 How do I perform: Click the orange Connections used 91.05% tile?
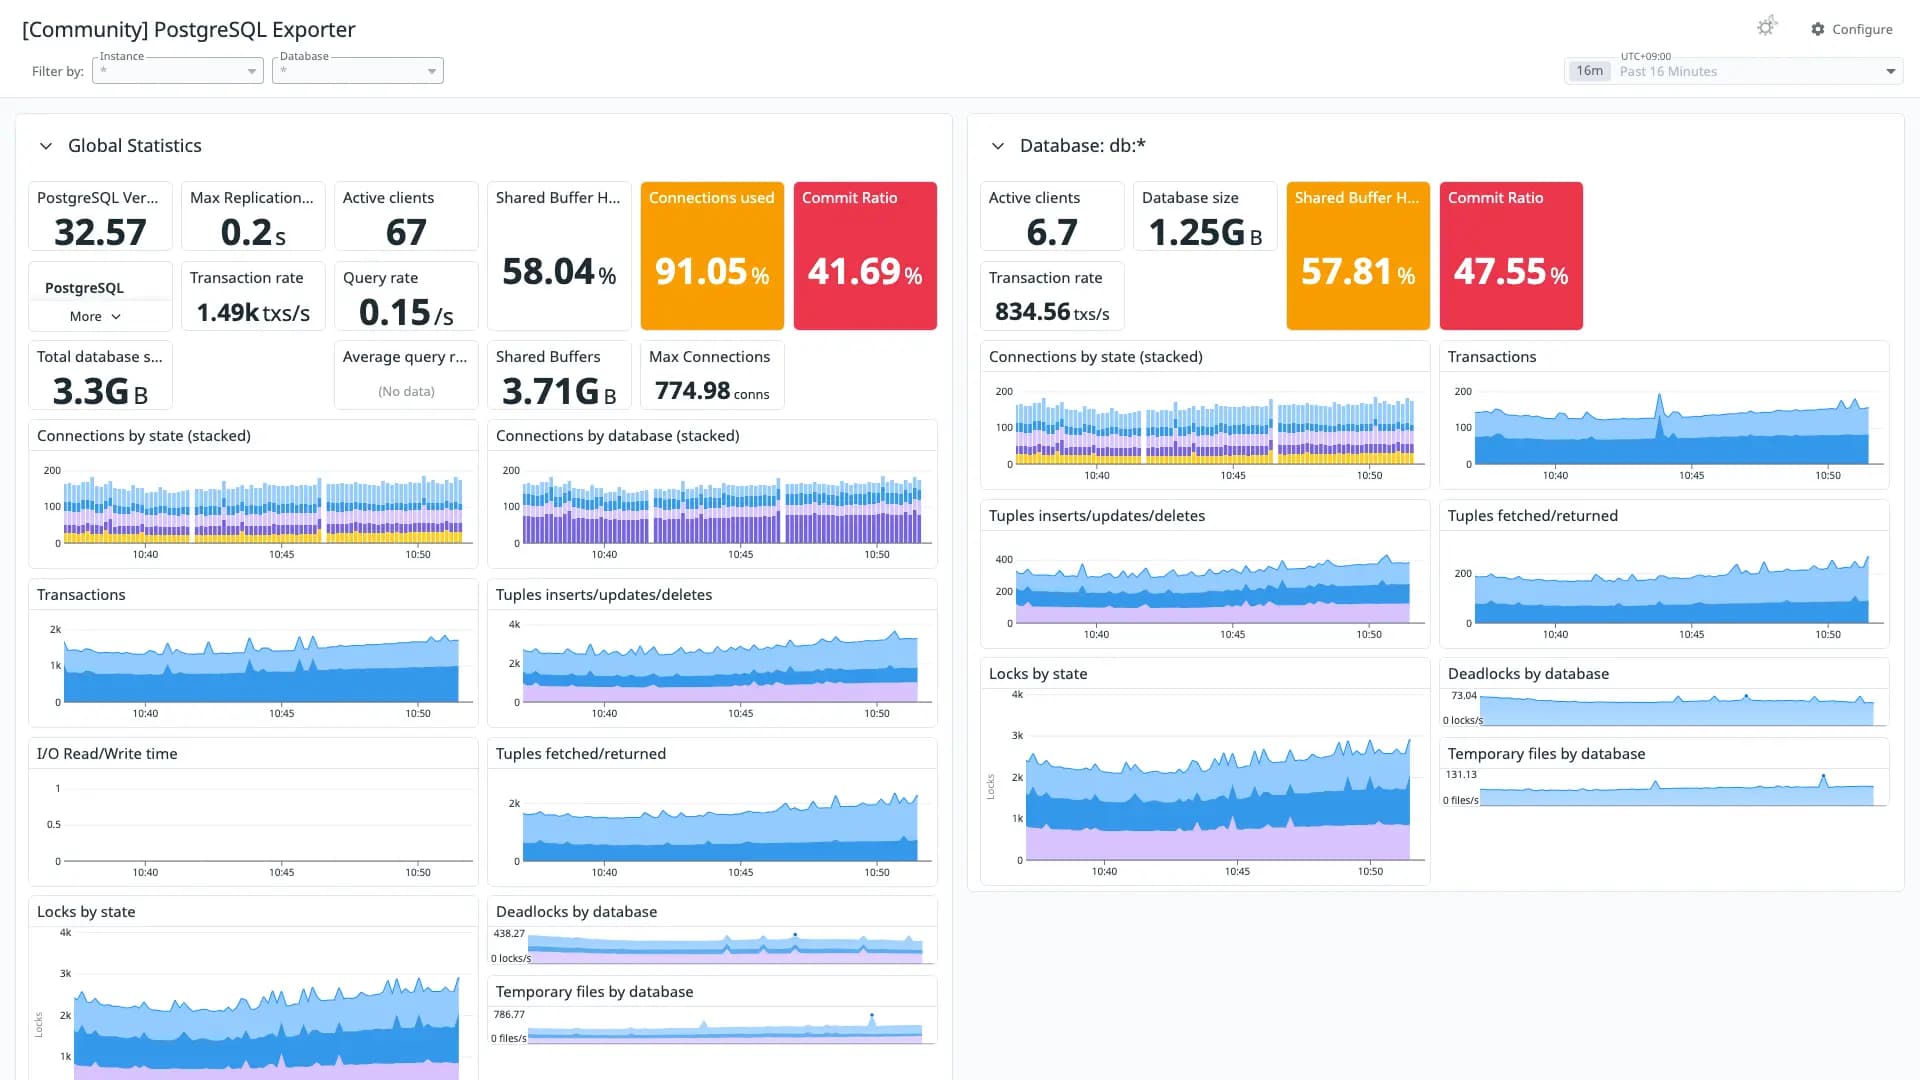(x=712, y=256)
